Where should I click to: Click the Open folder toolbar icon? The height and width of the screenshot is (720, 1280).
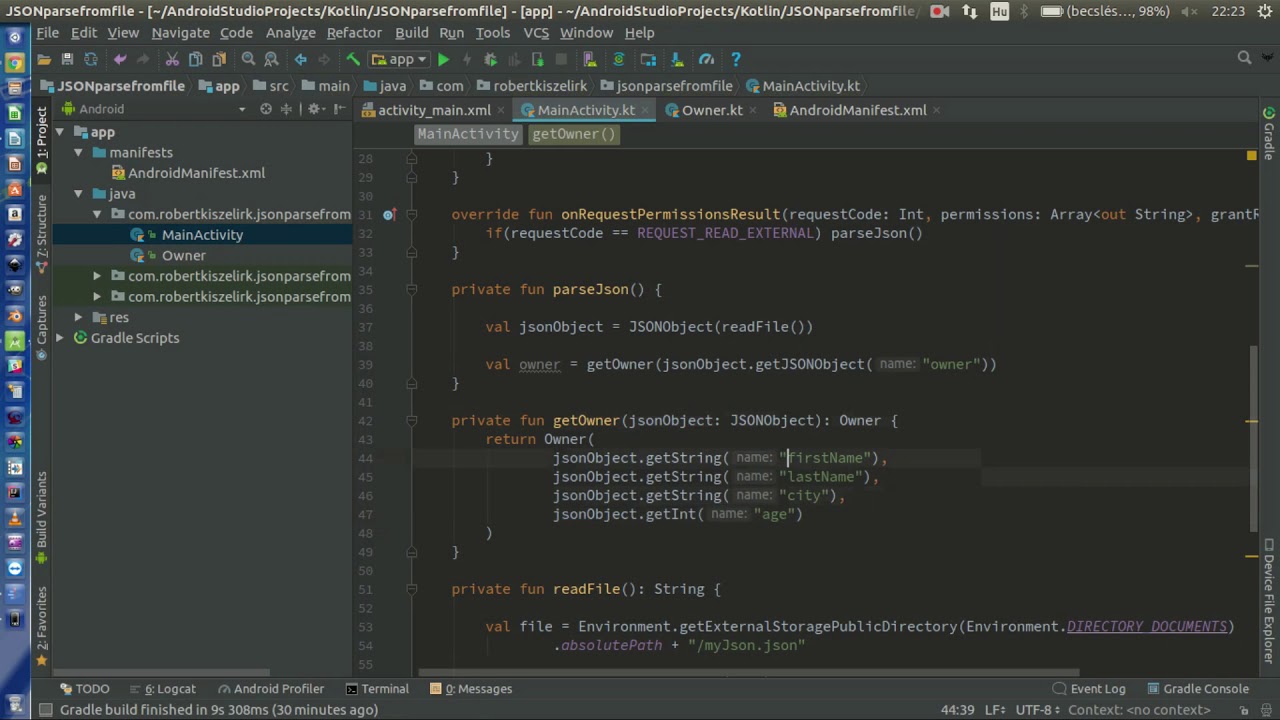(x=44, y=59)
